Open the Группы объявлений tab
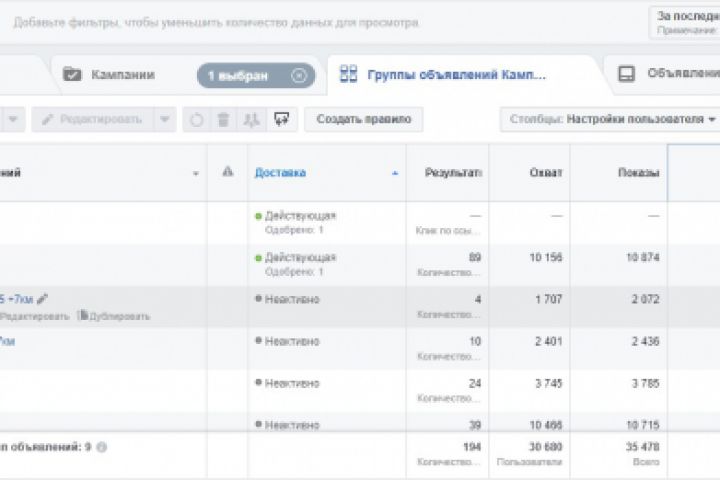This screenshot has width=720, height=480. click(x=457, y=75)
